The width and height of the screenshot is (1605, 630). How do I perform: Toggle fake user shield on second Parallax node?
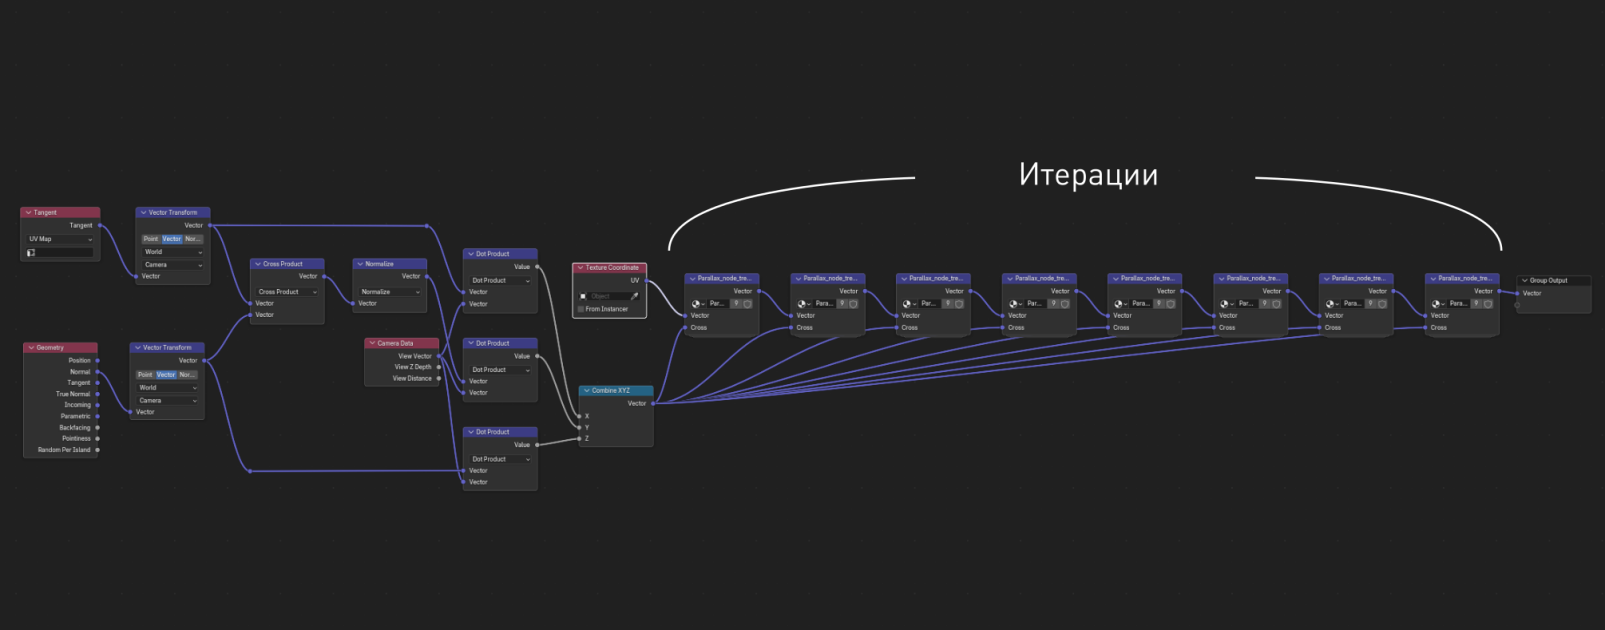pyautogui.click(x=853, y=303)
